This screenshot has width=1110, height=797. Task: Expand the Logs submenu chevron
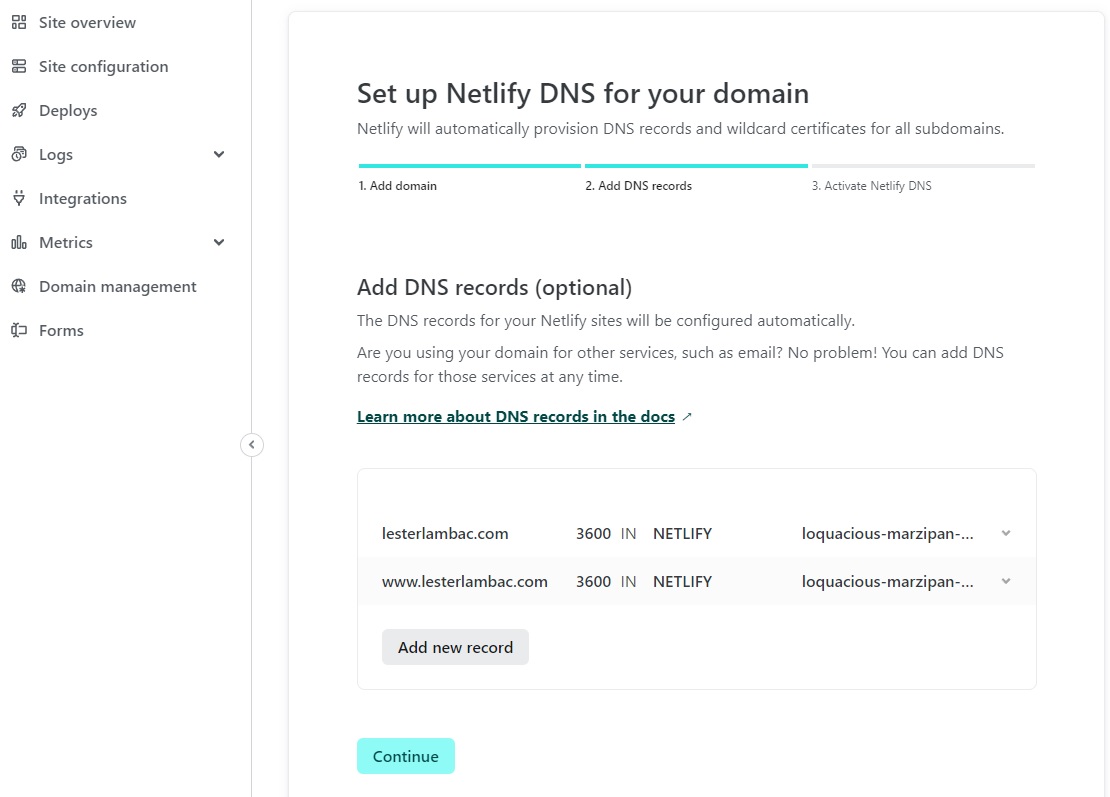point(219,154)
